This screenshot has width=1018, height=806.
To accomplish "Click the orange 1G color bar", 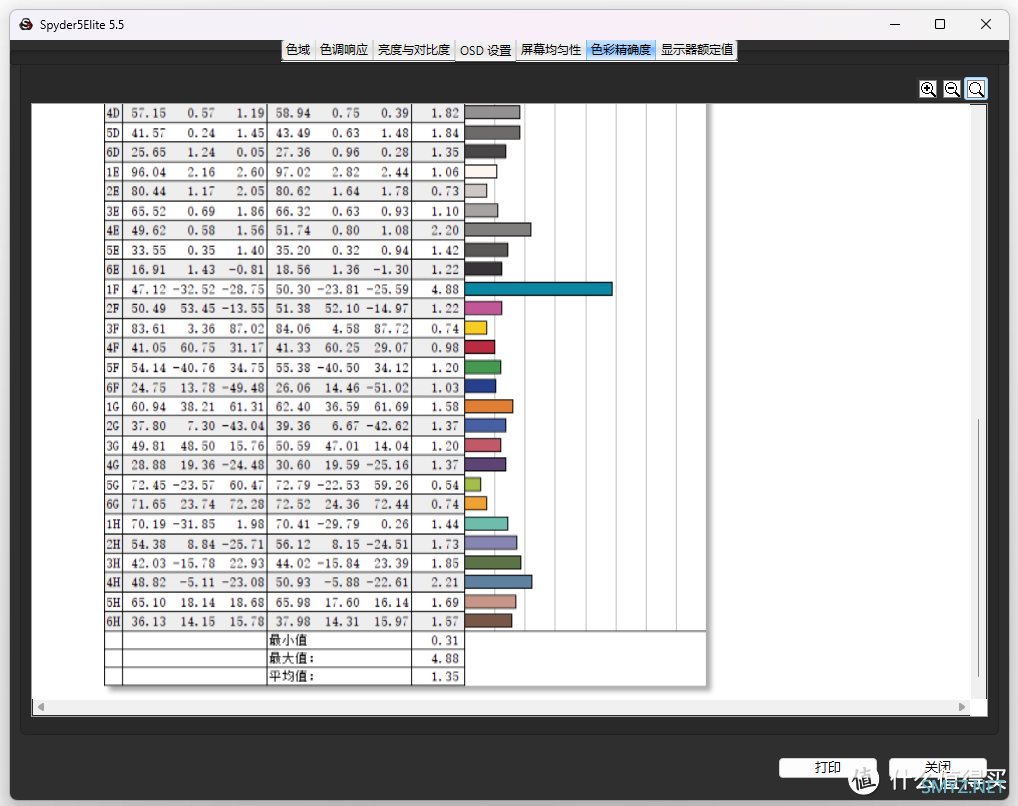I will (489, 407).
